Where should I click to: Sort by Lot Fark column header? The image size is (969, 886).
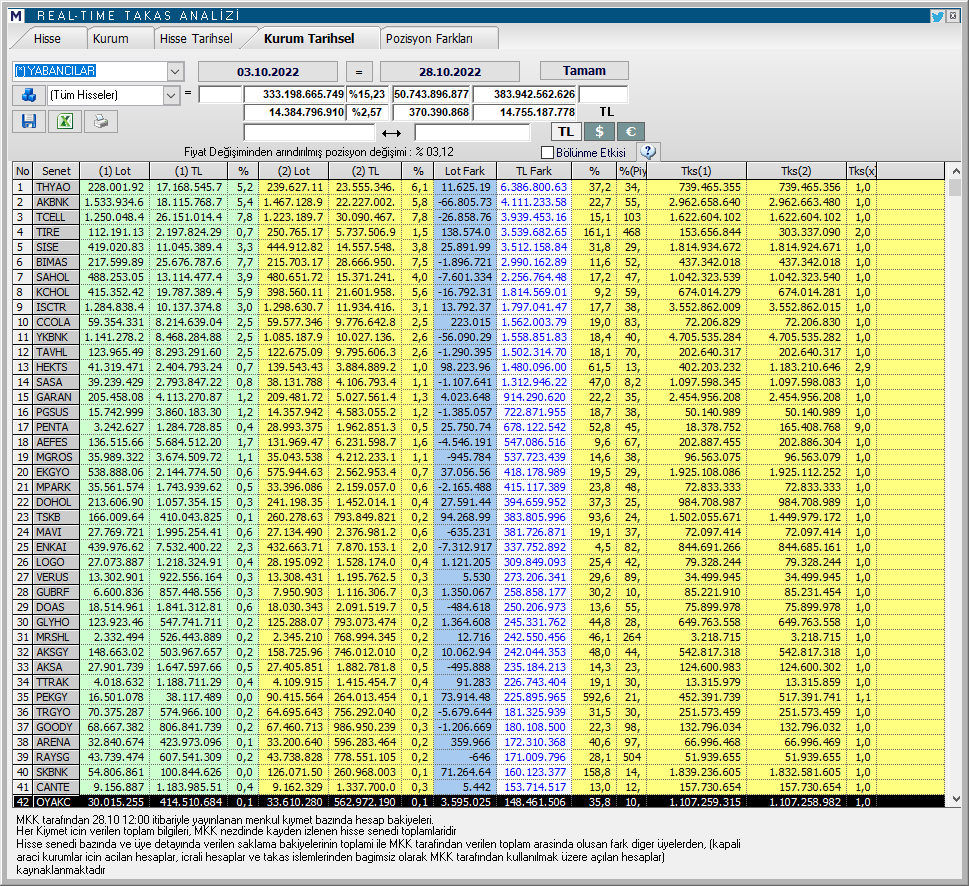coord(465,171)
